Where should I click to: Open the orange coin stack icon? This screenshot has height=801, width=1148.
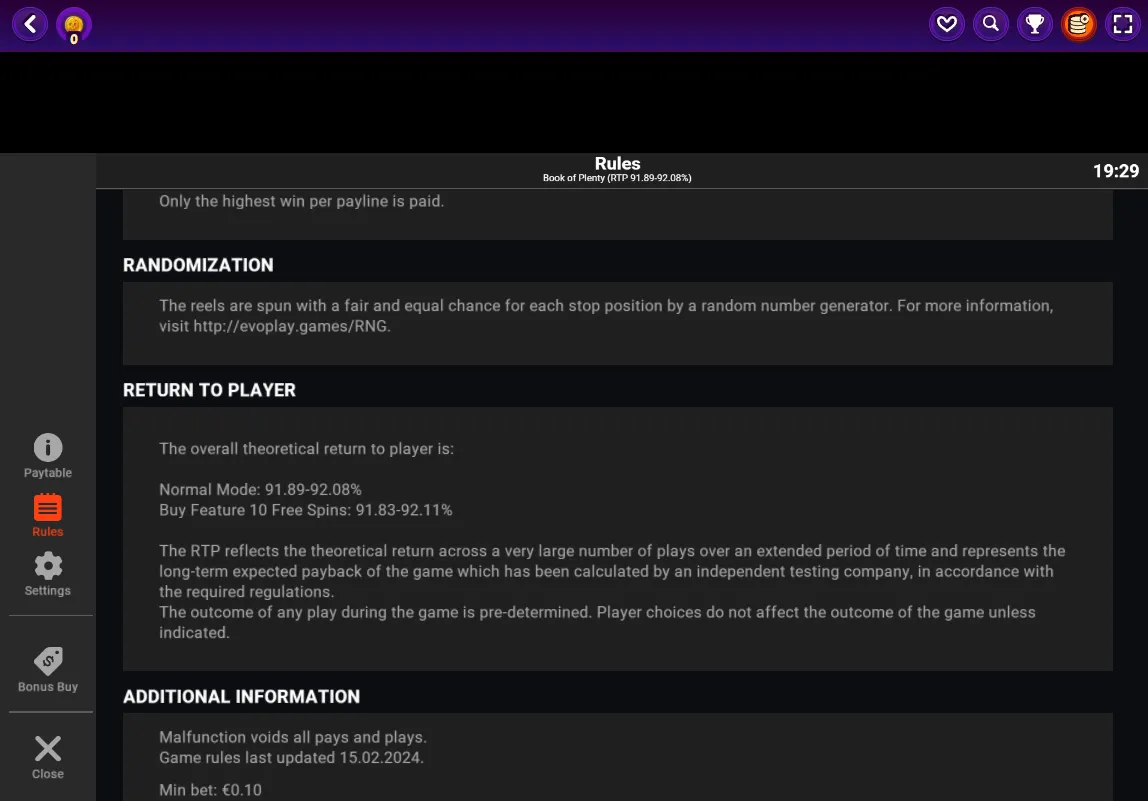coord(1078,24)
